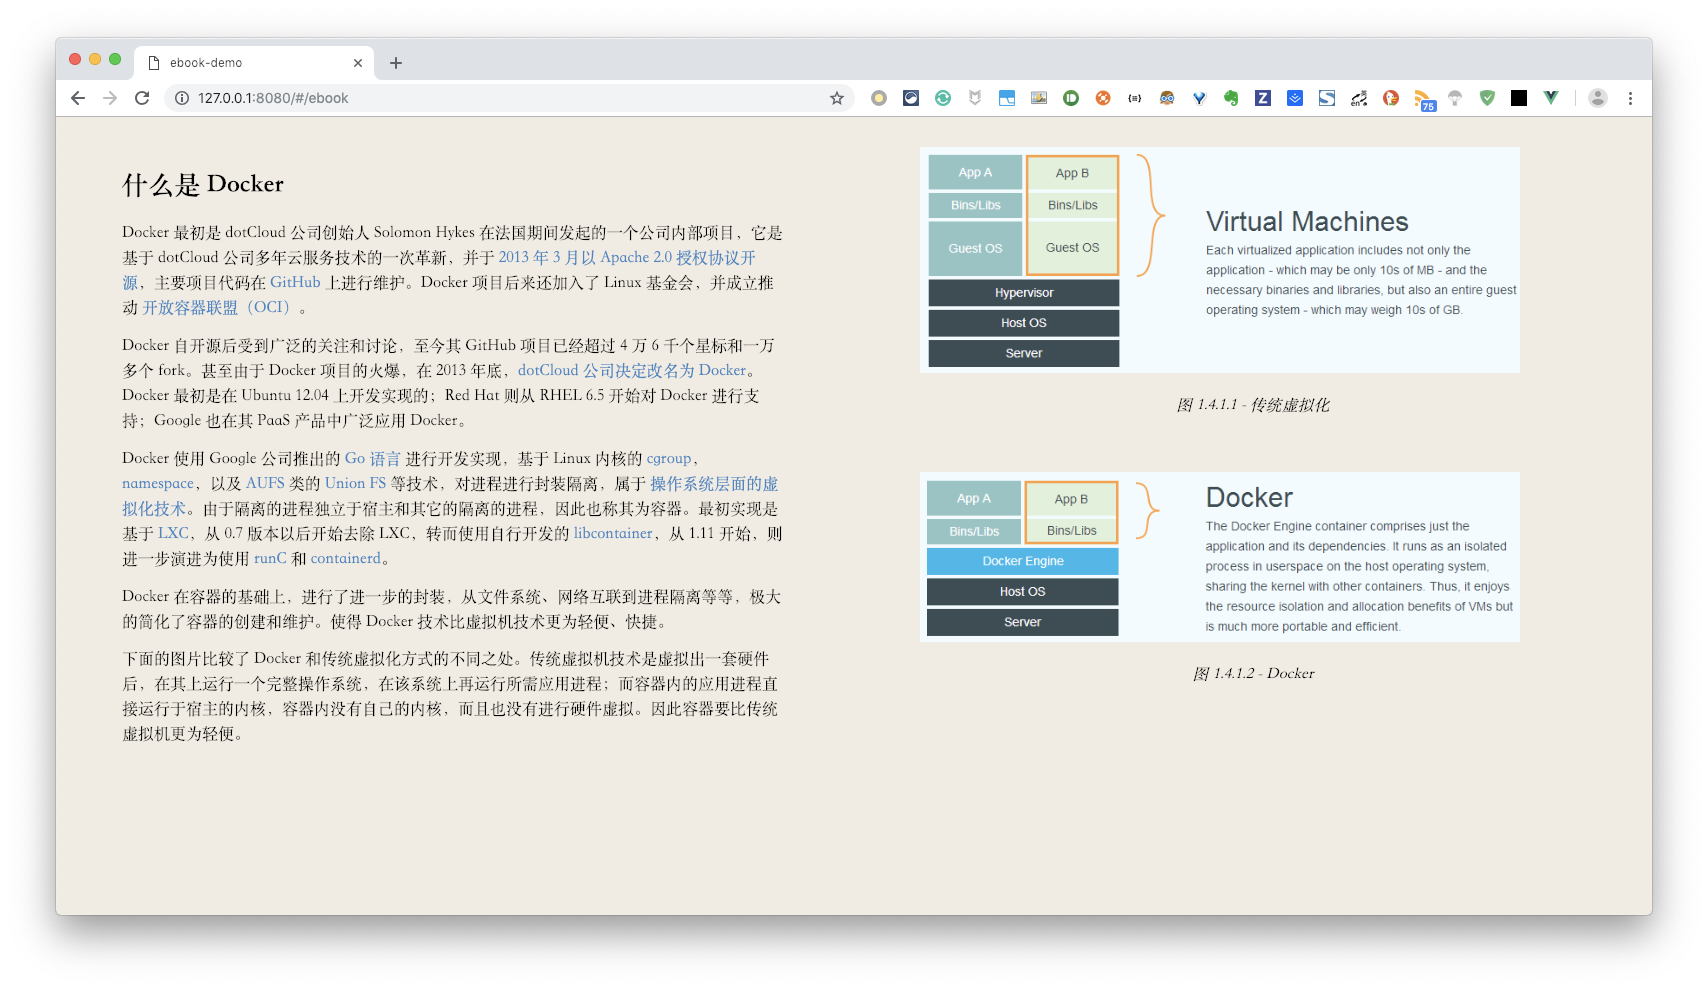This screenshot has width=1708, height=989.
Task: Follow the LXC link
Action: coord(173,533)
